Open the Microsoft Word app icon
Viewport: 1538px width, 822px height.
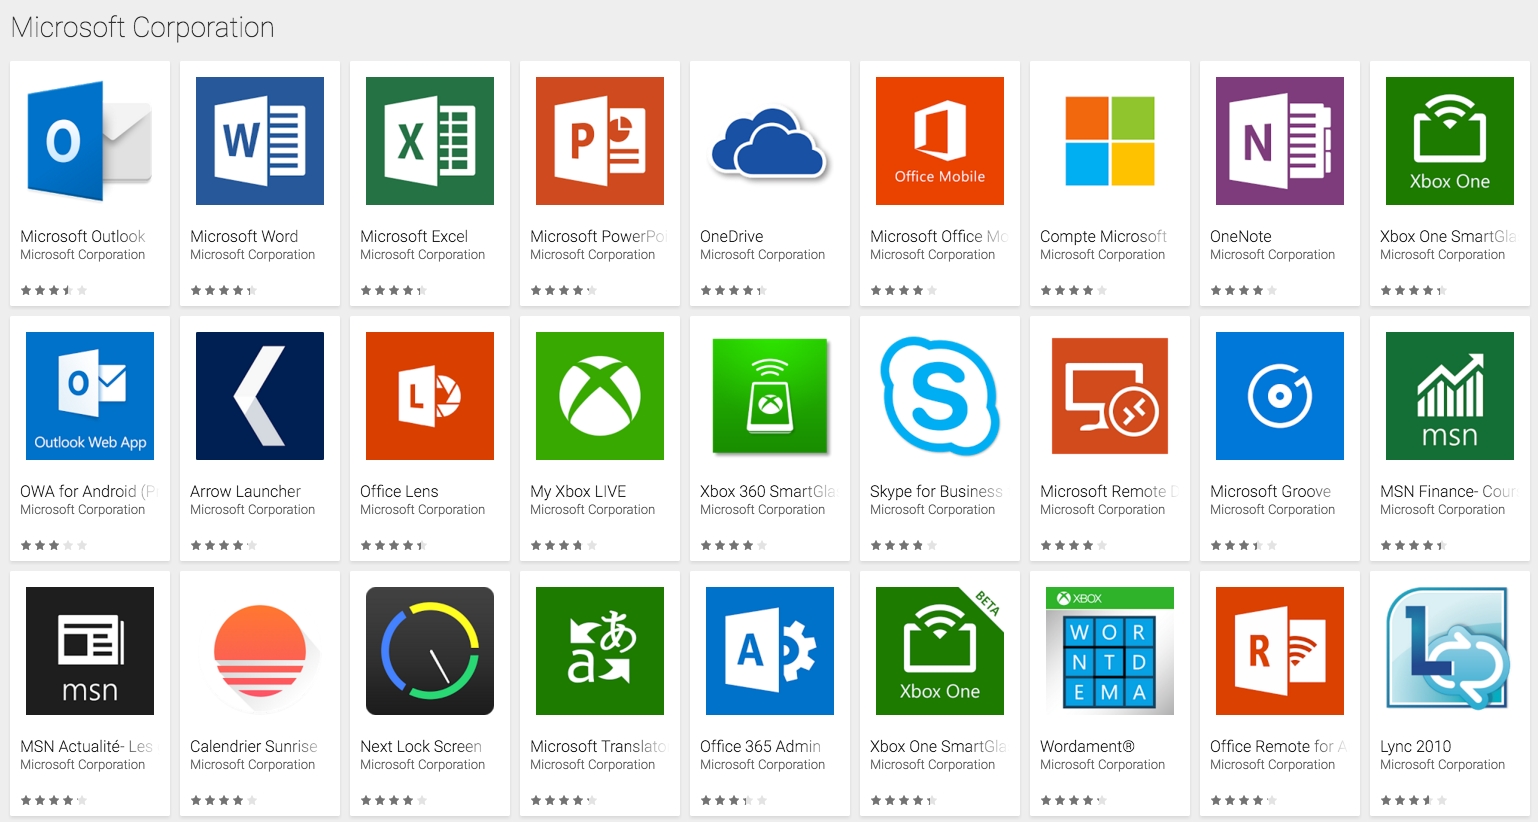point(260,141)
